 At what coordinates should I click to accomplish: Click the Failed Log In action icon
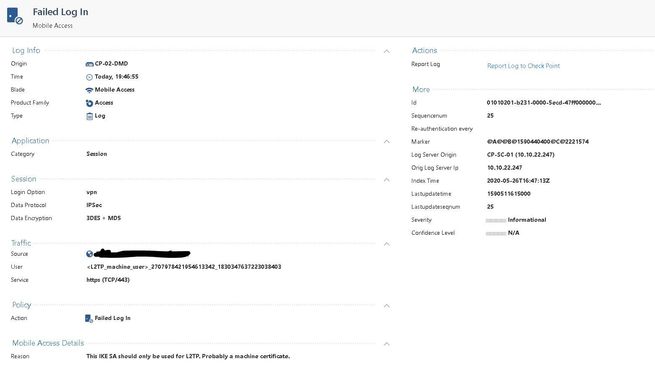click(89, 318)
